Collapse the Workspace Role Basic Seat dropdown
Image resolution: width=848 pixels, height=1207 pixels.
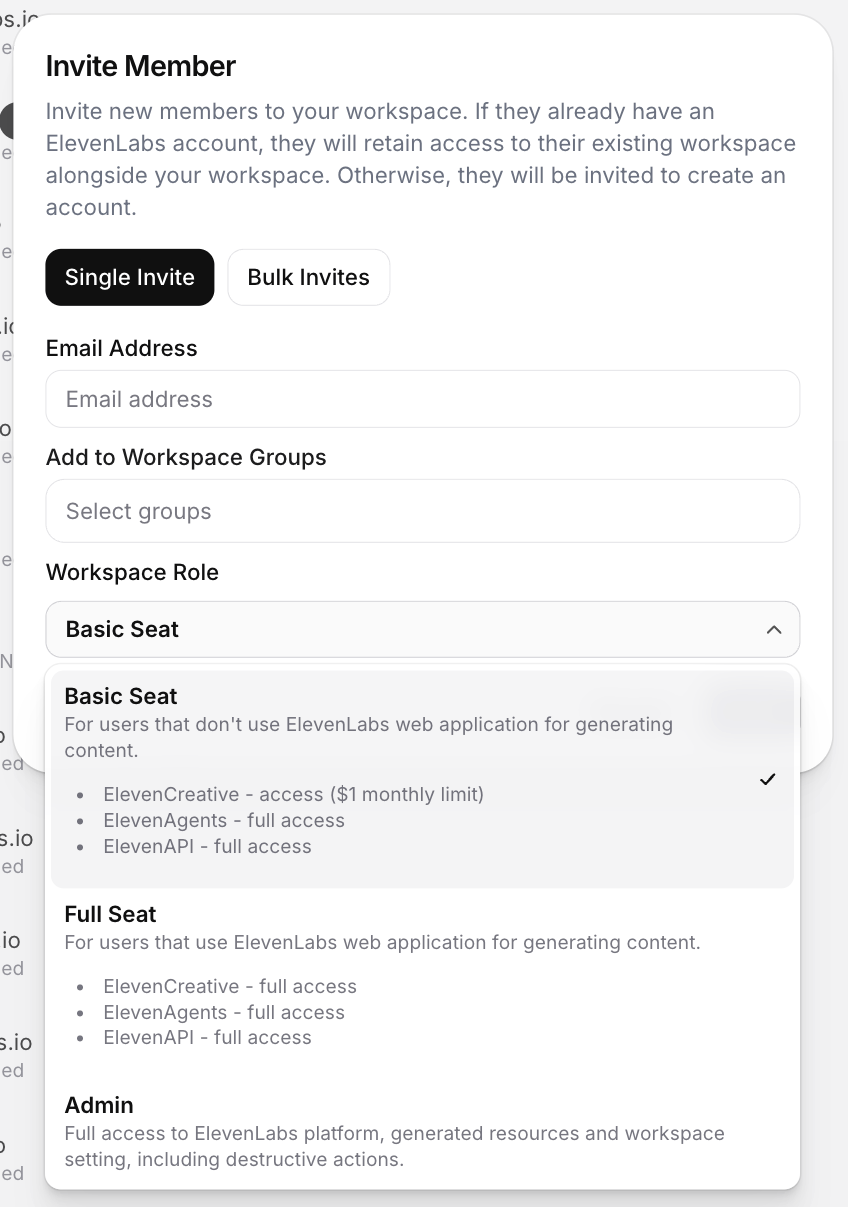pos(422,630)
